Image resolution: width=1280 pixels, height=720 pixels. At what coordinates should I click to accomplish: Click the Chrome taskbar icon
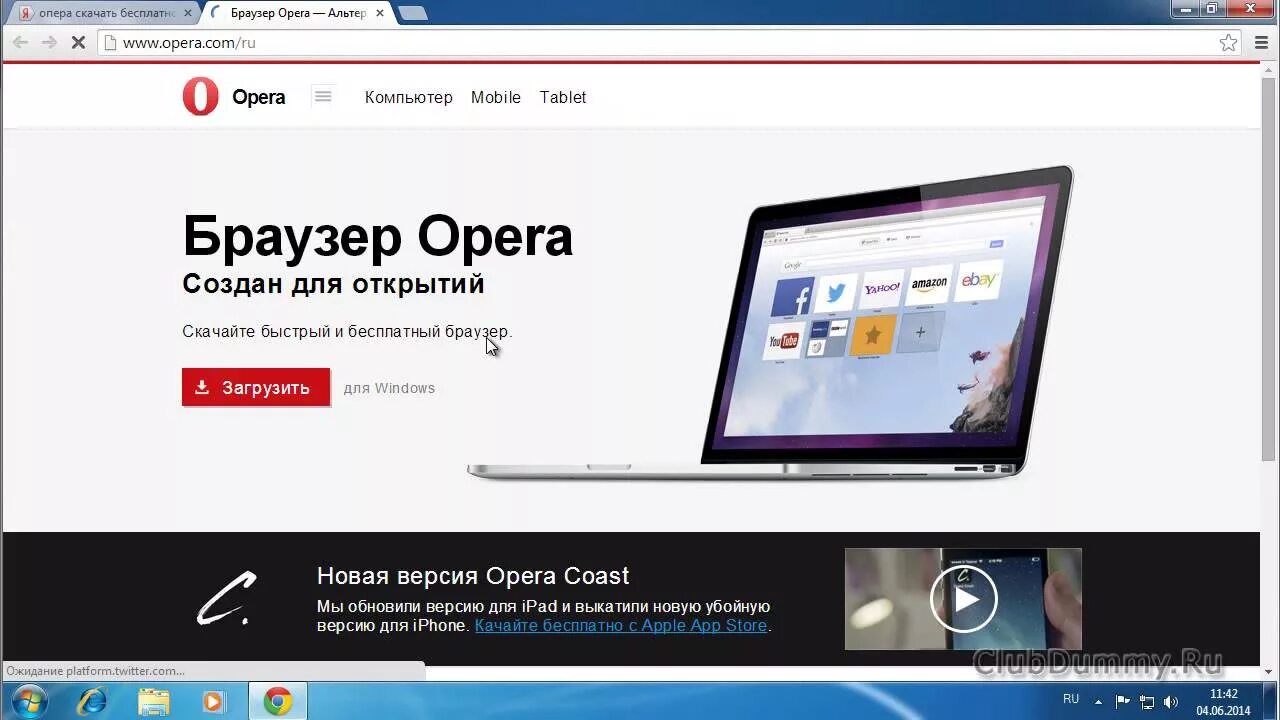tap(278, 701)
